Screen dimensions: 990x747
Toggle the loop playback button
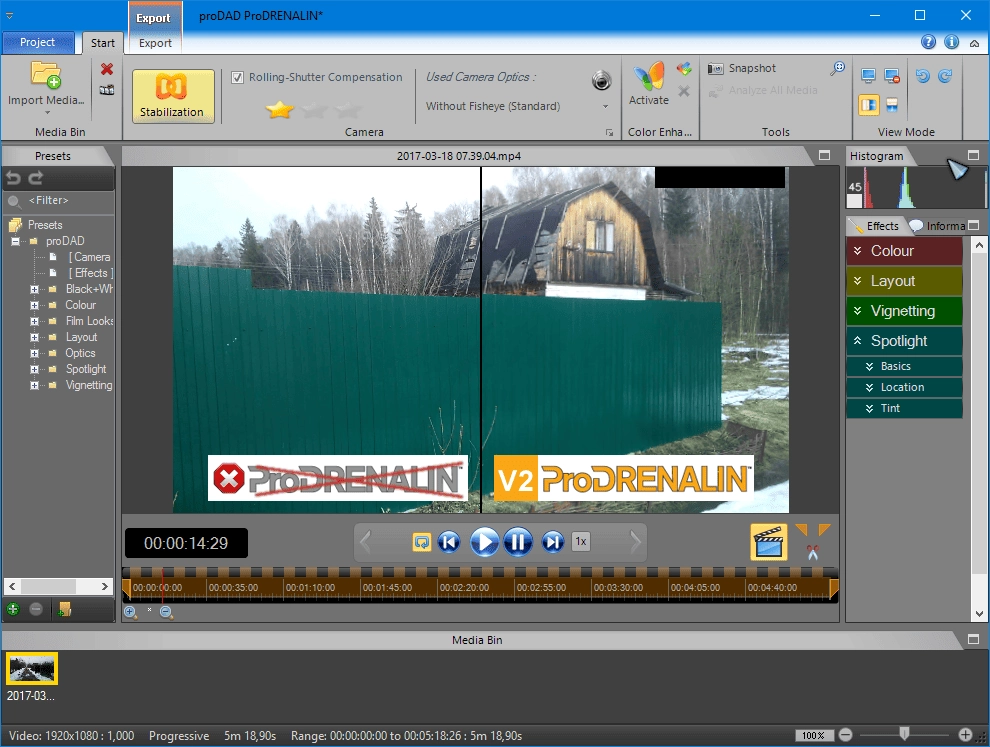pyautogui.click(x=421, y=542)
